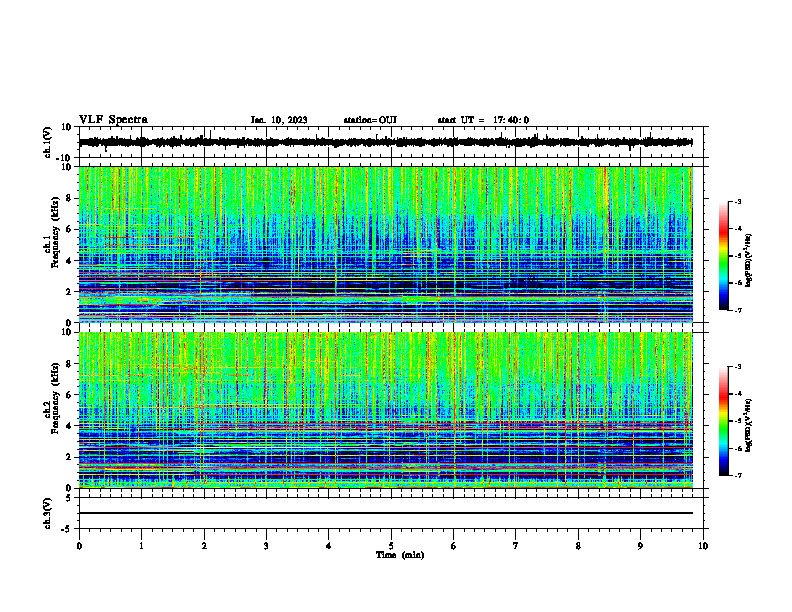
Task: Click the time axis tick label 1
Action: [141, 546]
